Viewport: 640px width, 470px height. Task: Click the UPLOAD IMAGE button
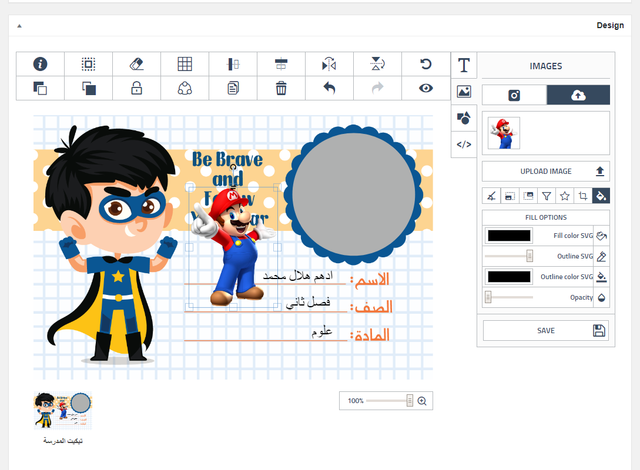pyautogui.click(x=546, y=171)
